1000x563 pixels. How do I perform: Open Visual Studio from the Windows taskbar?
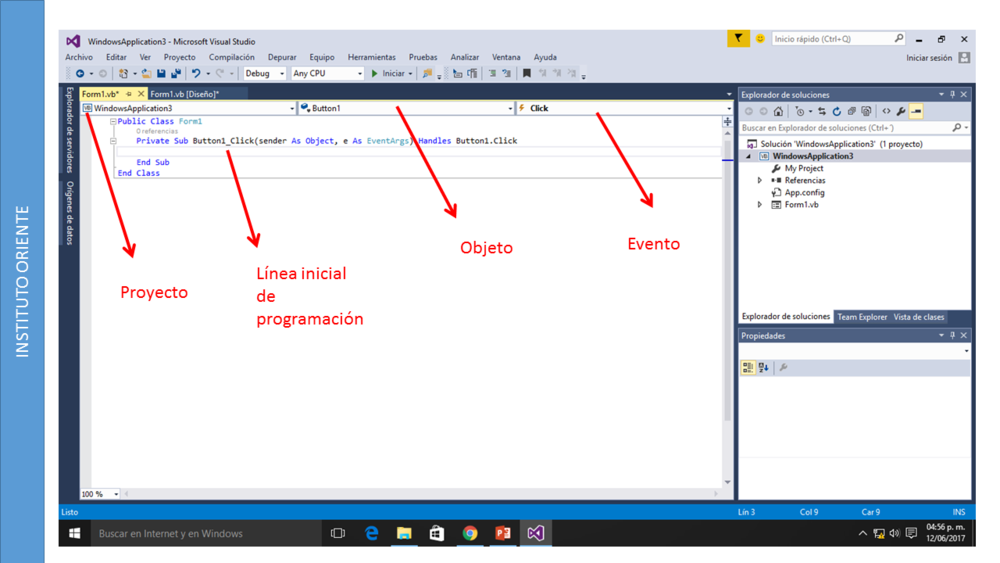coord(536,533)
